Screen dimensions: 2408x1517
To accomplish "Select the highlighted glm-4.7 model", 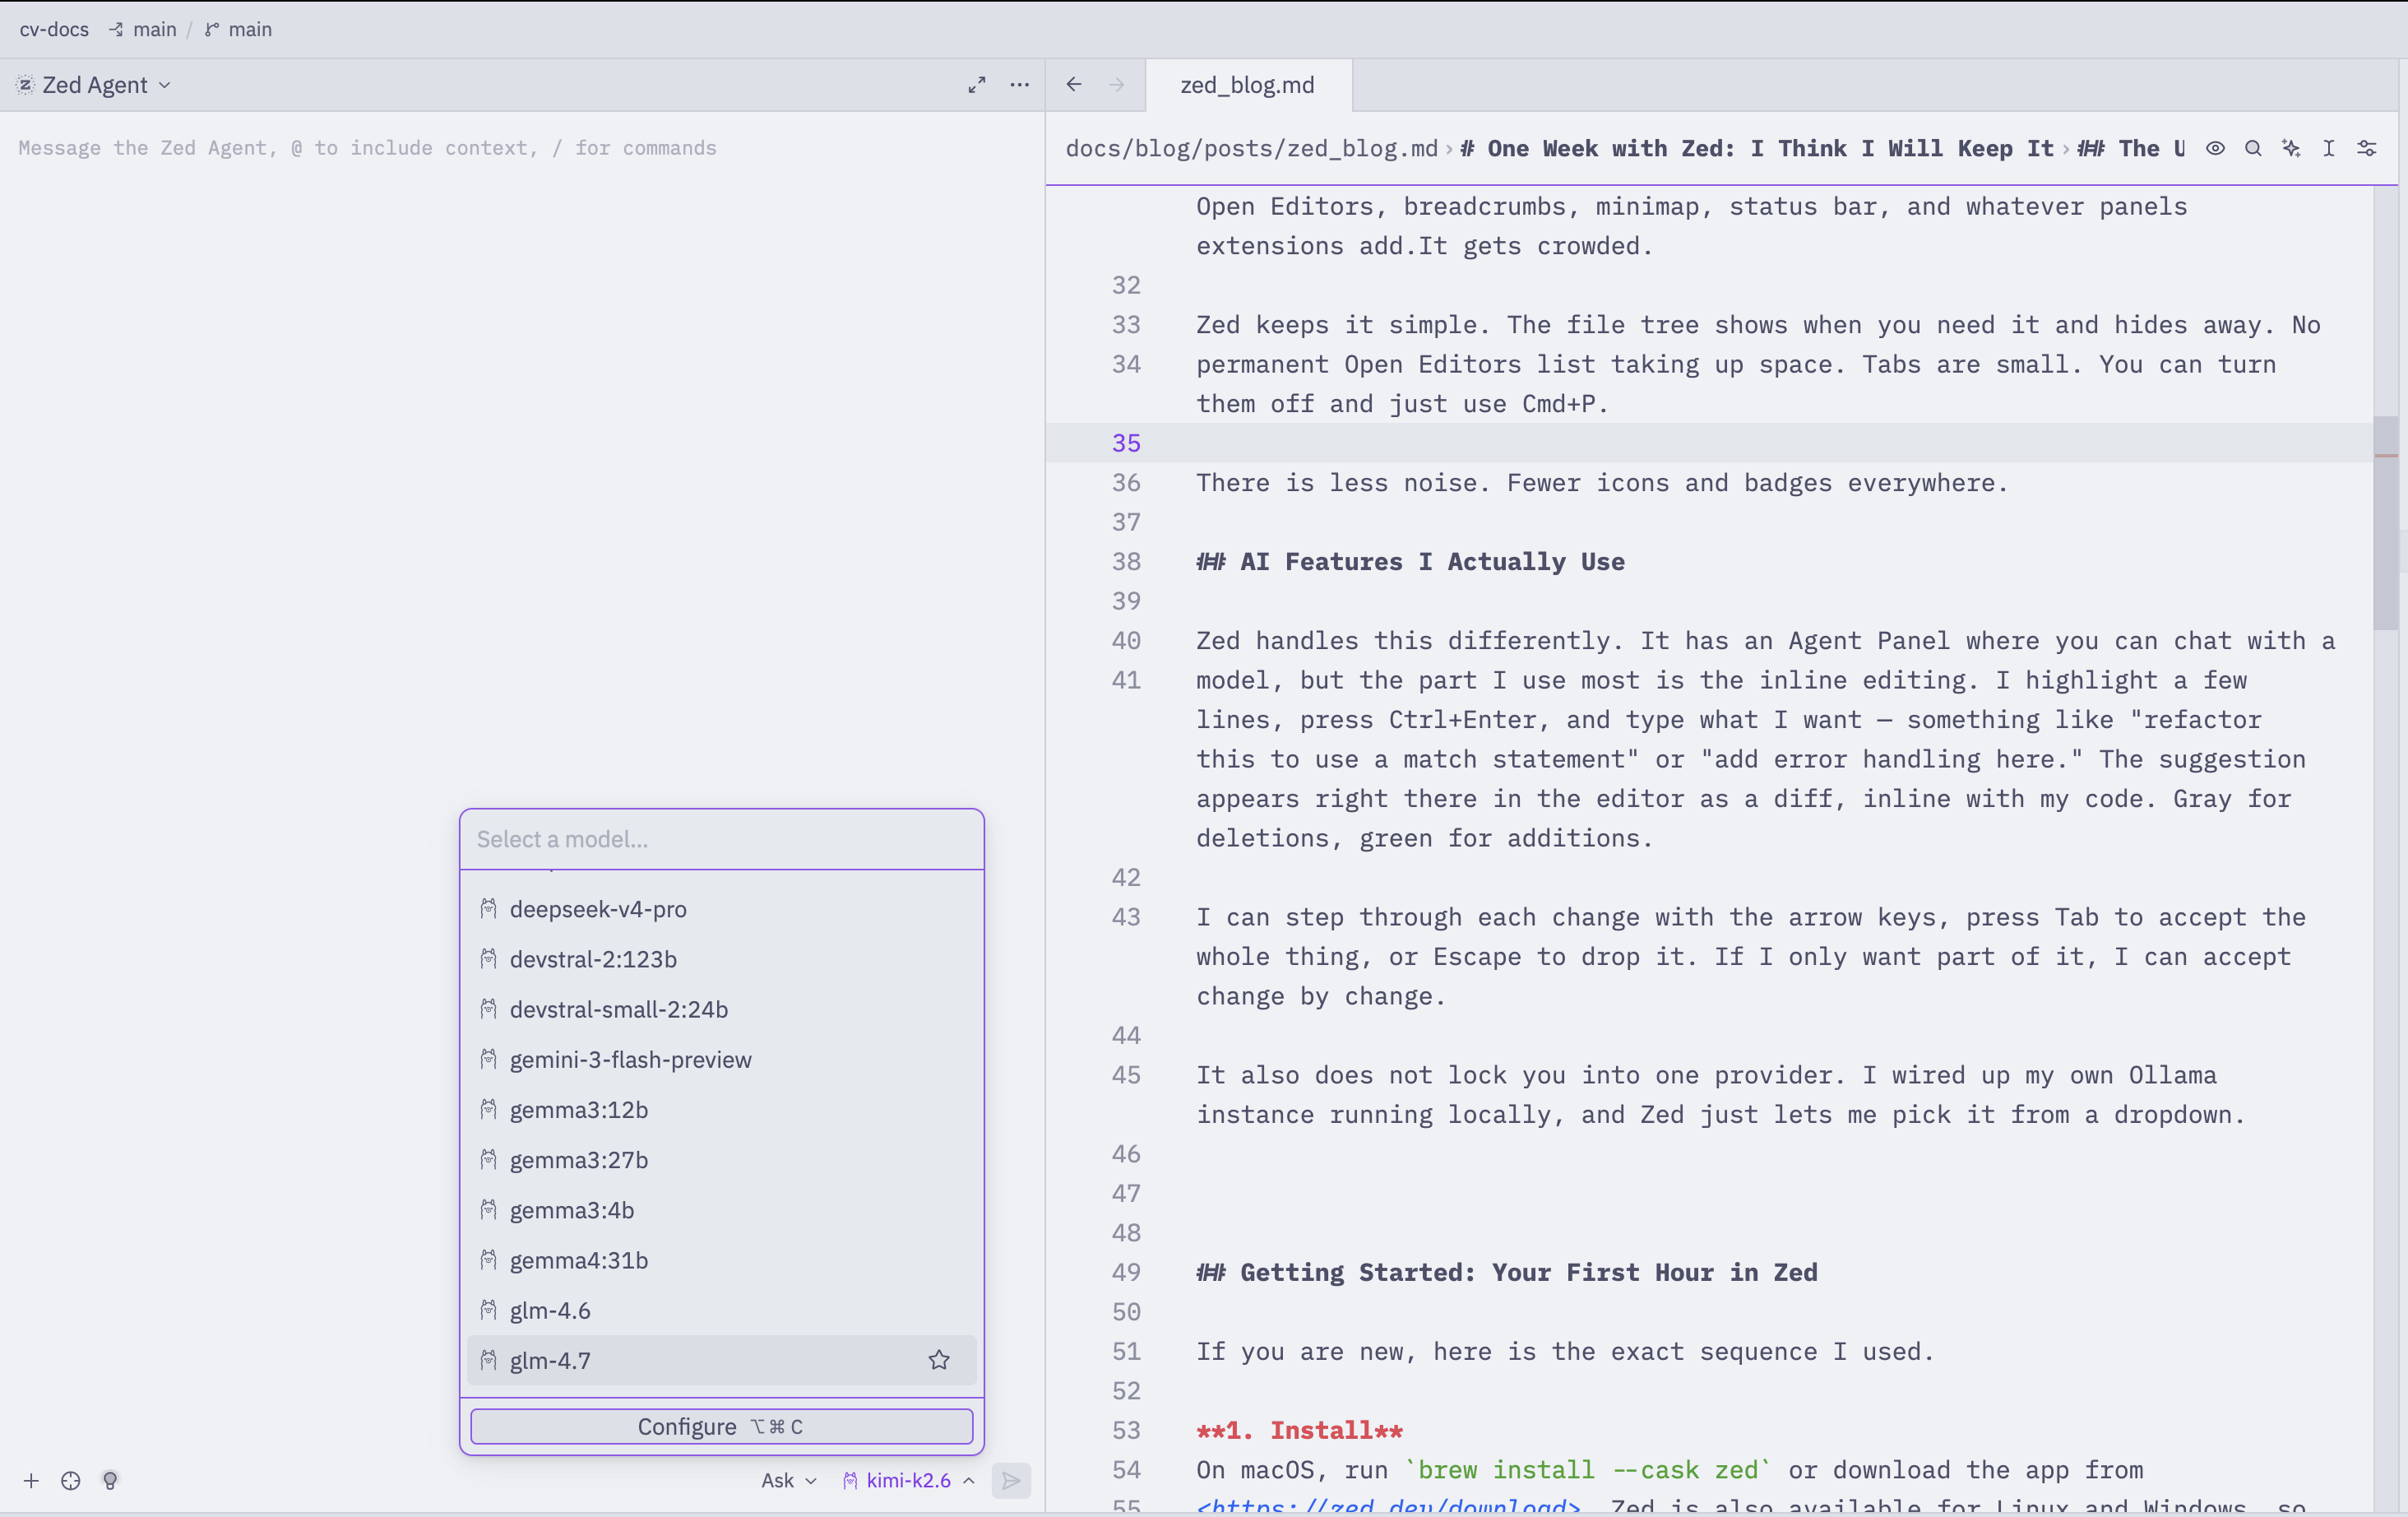I will [721, 1360].
